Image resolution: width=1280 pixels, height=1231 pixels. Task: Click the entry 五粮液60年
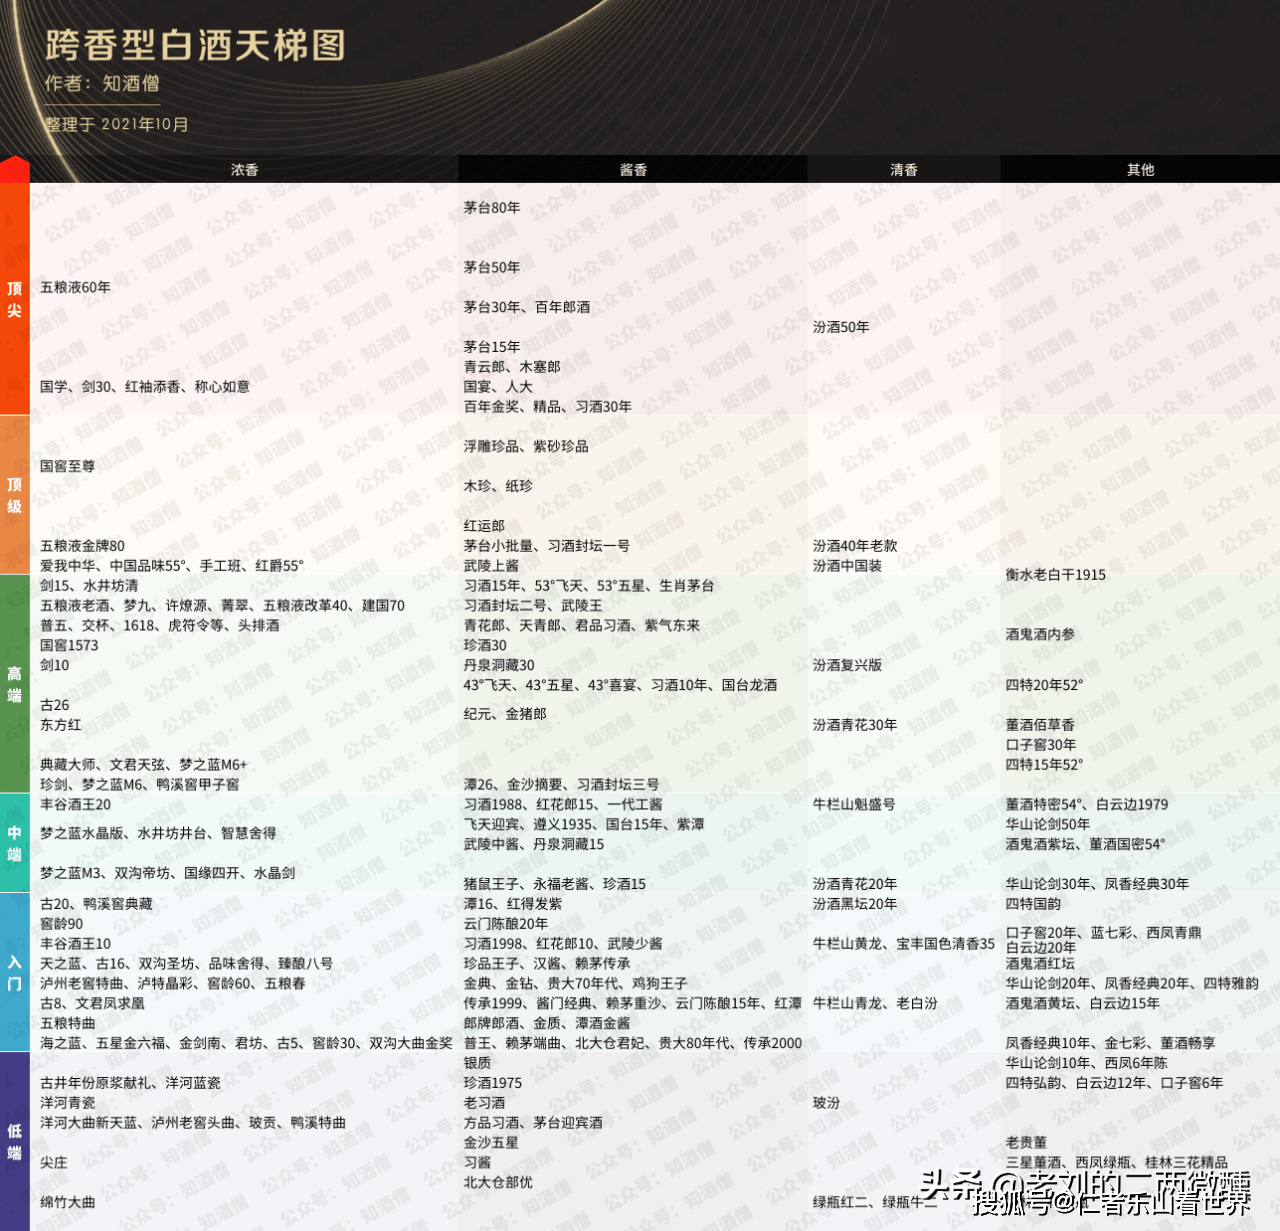tap(76, 287)
